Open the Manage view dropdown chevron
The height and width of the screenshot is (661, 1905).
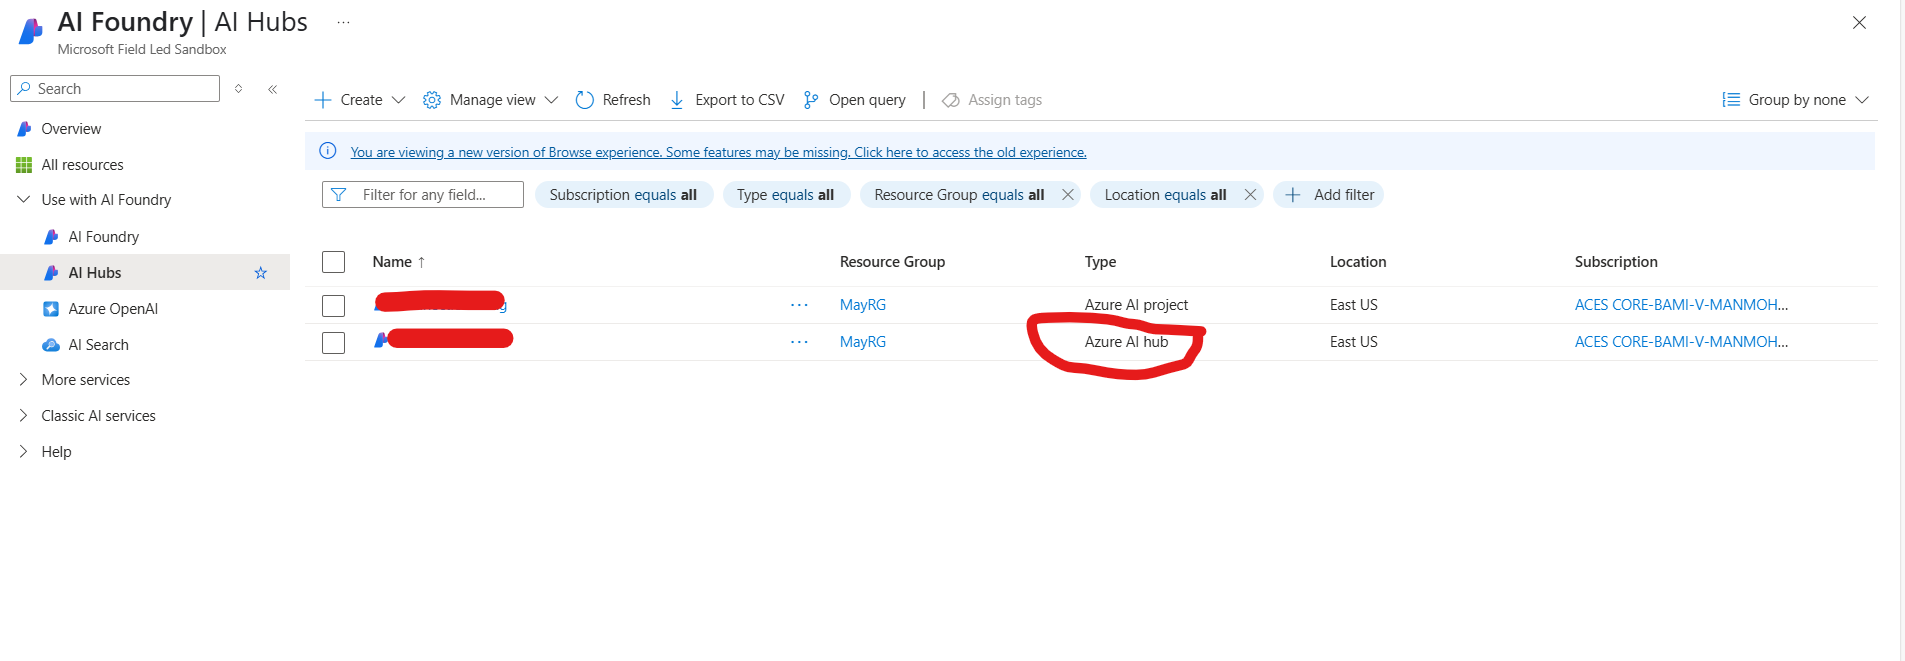point(551,100)
